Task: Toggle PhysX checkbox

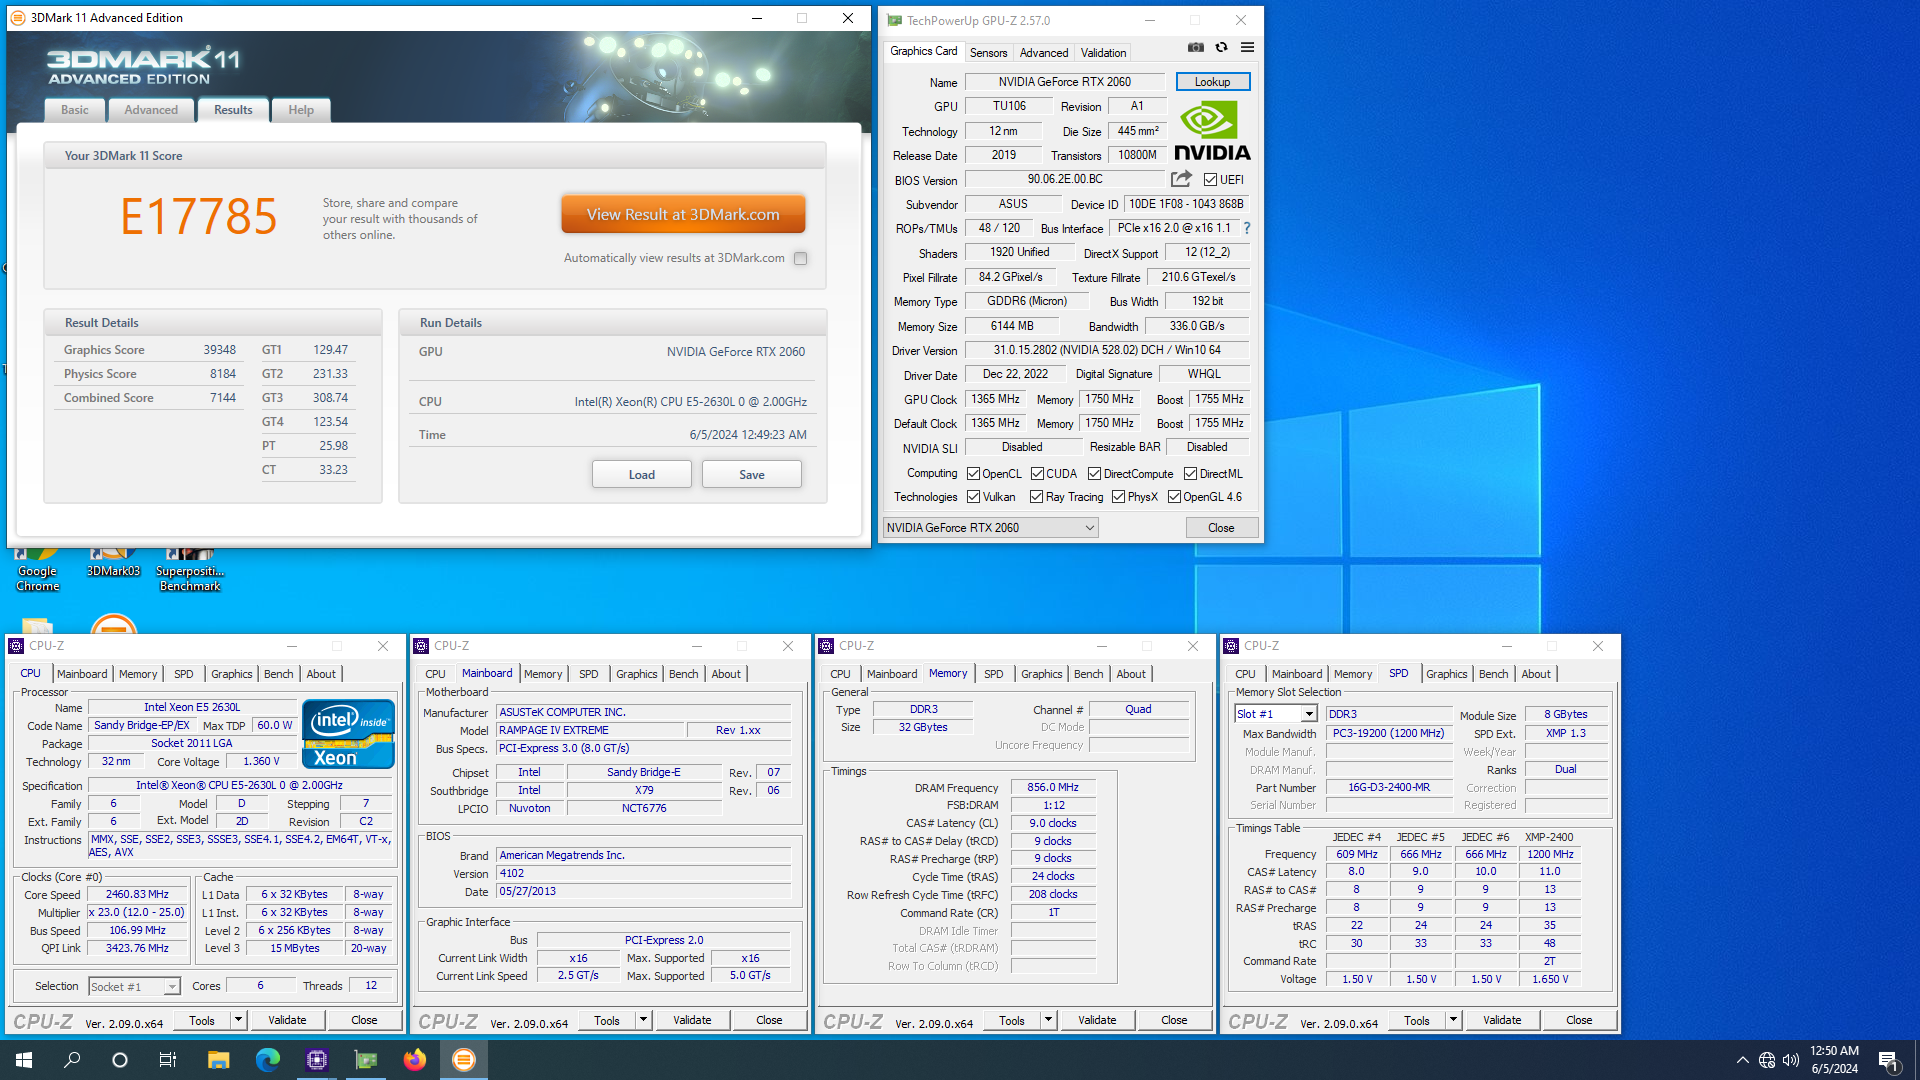Action: click(x=1118, y=497)
